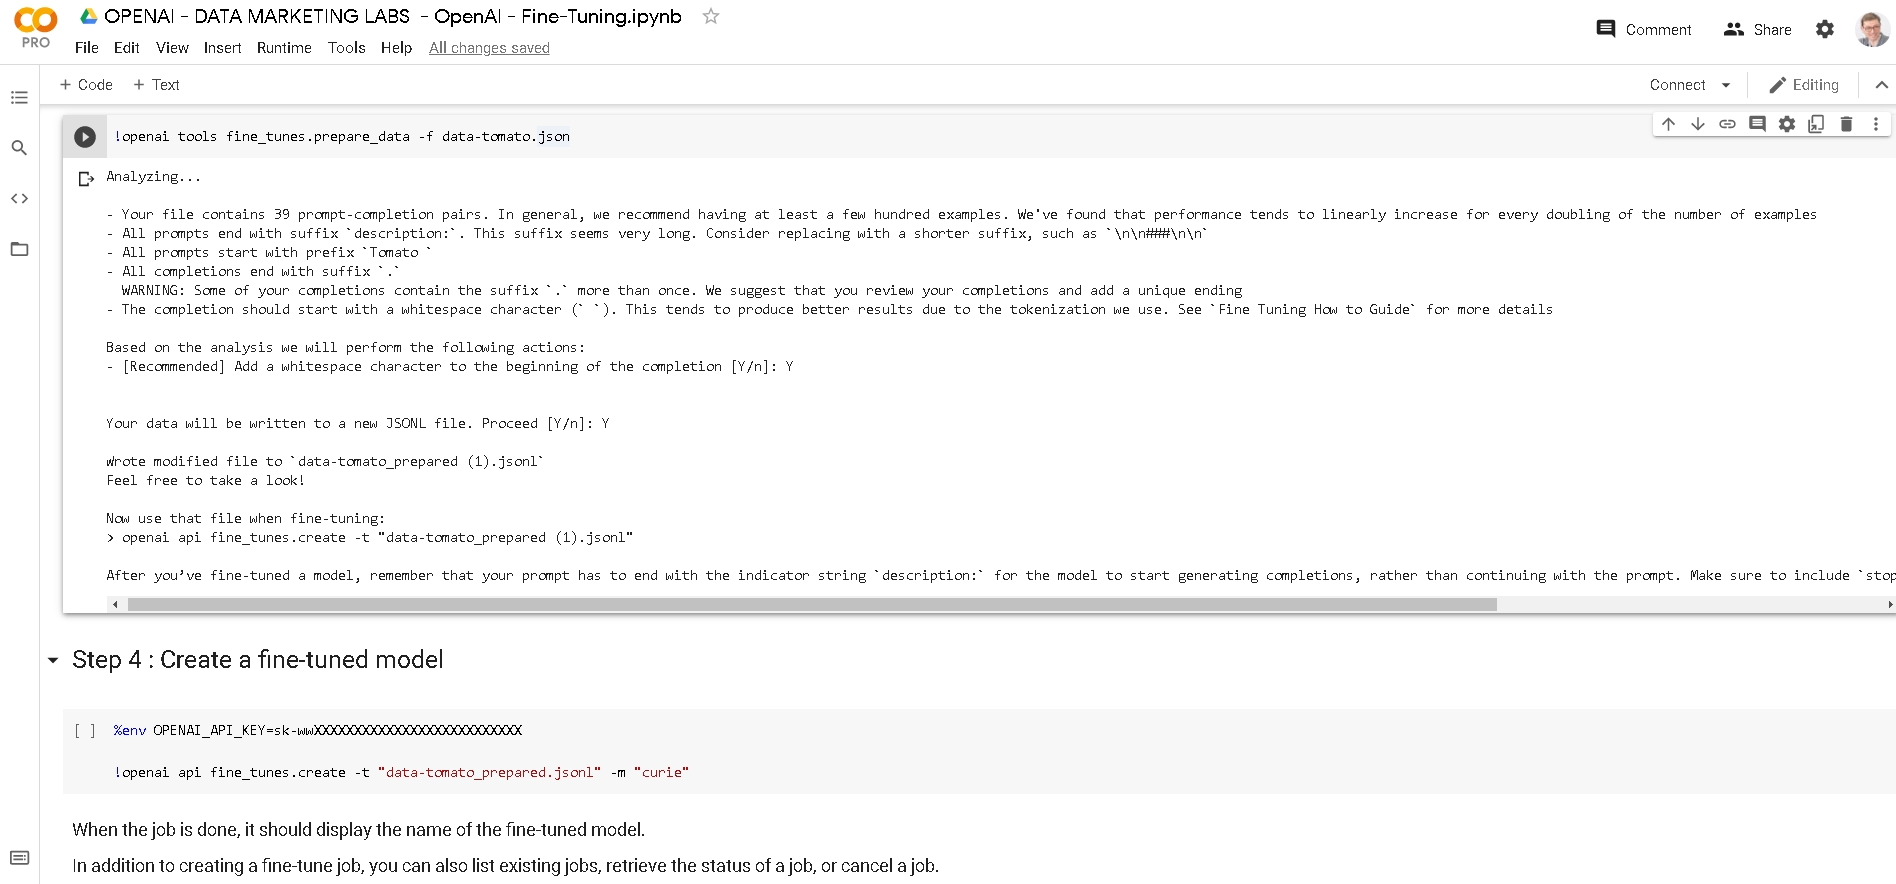
Task: Add a comment to the cell
Action: coord(1757,124)
